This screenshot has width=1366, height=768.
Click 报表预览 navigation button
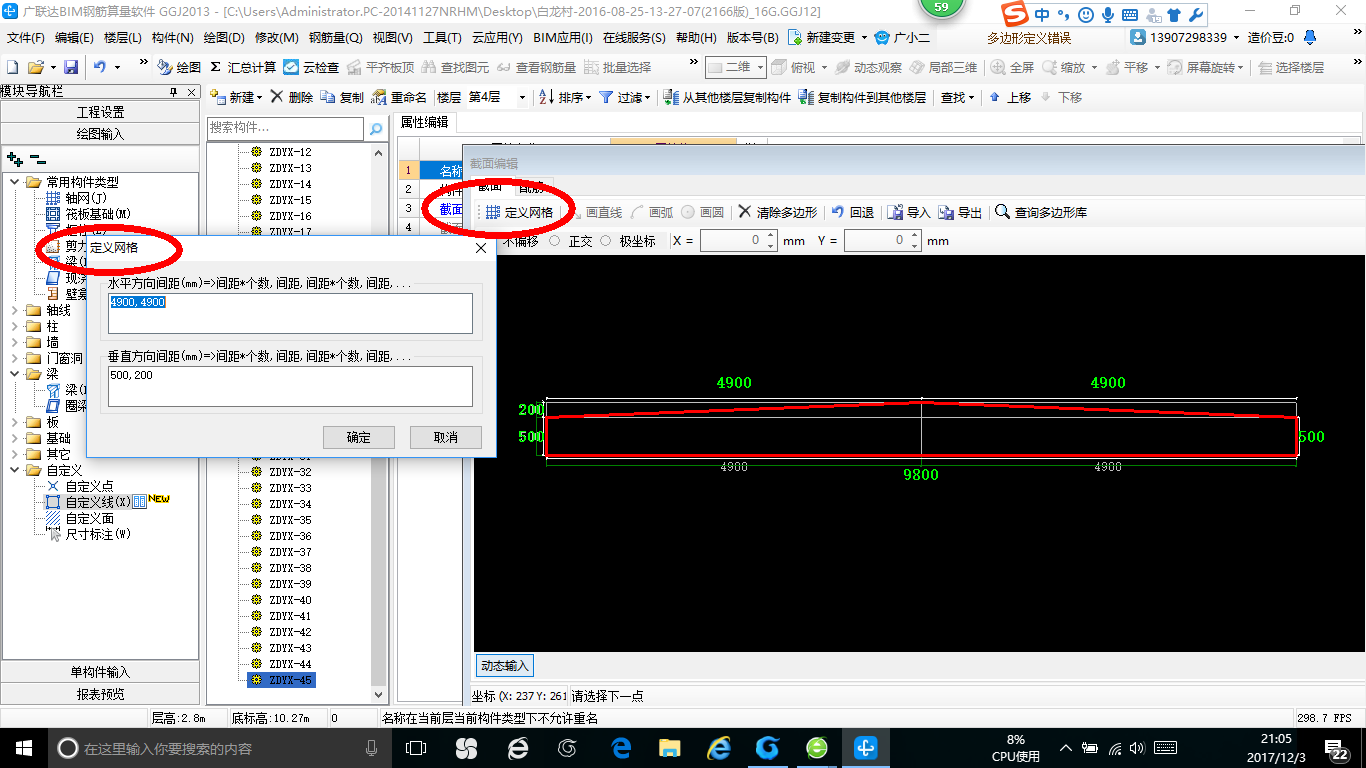point(100,694)
